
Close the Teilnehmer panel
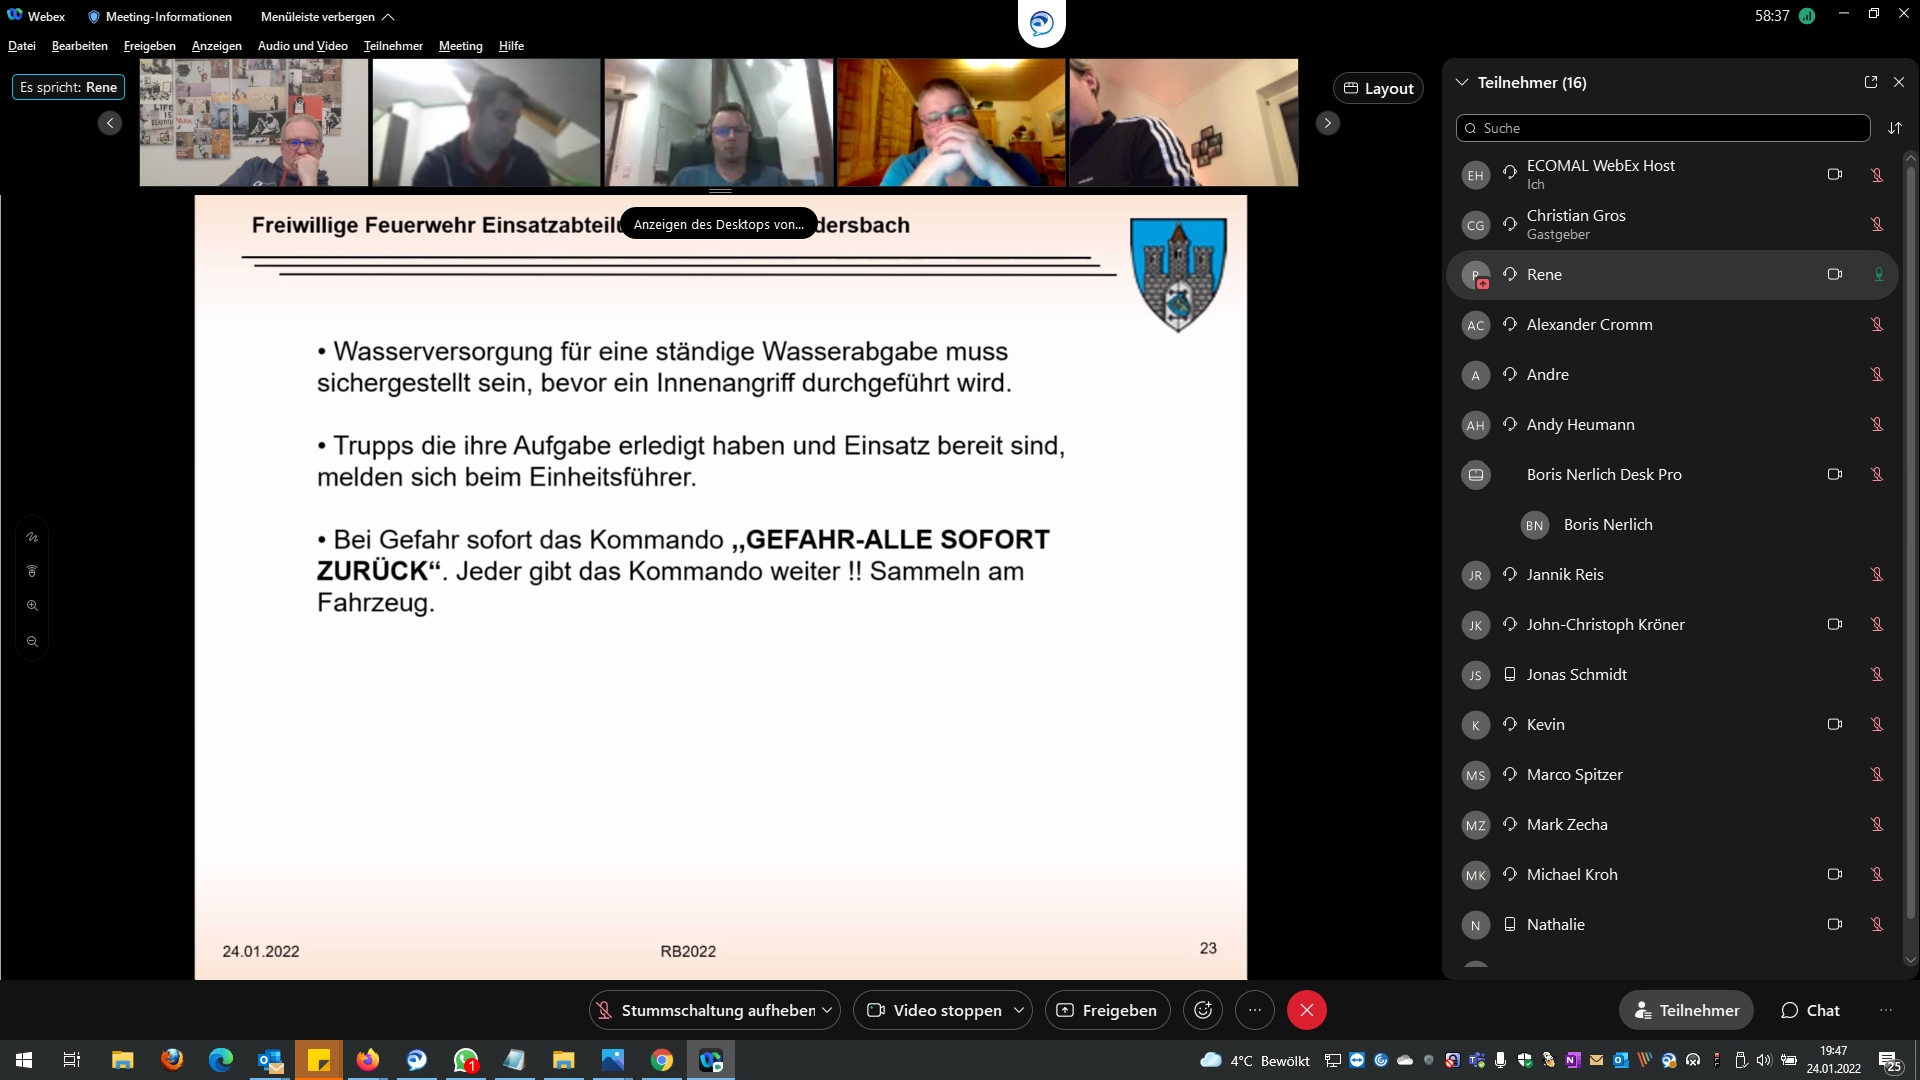click(x=1899, y=82)
